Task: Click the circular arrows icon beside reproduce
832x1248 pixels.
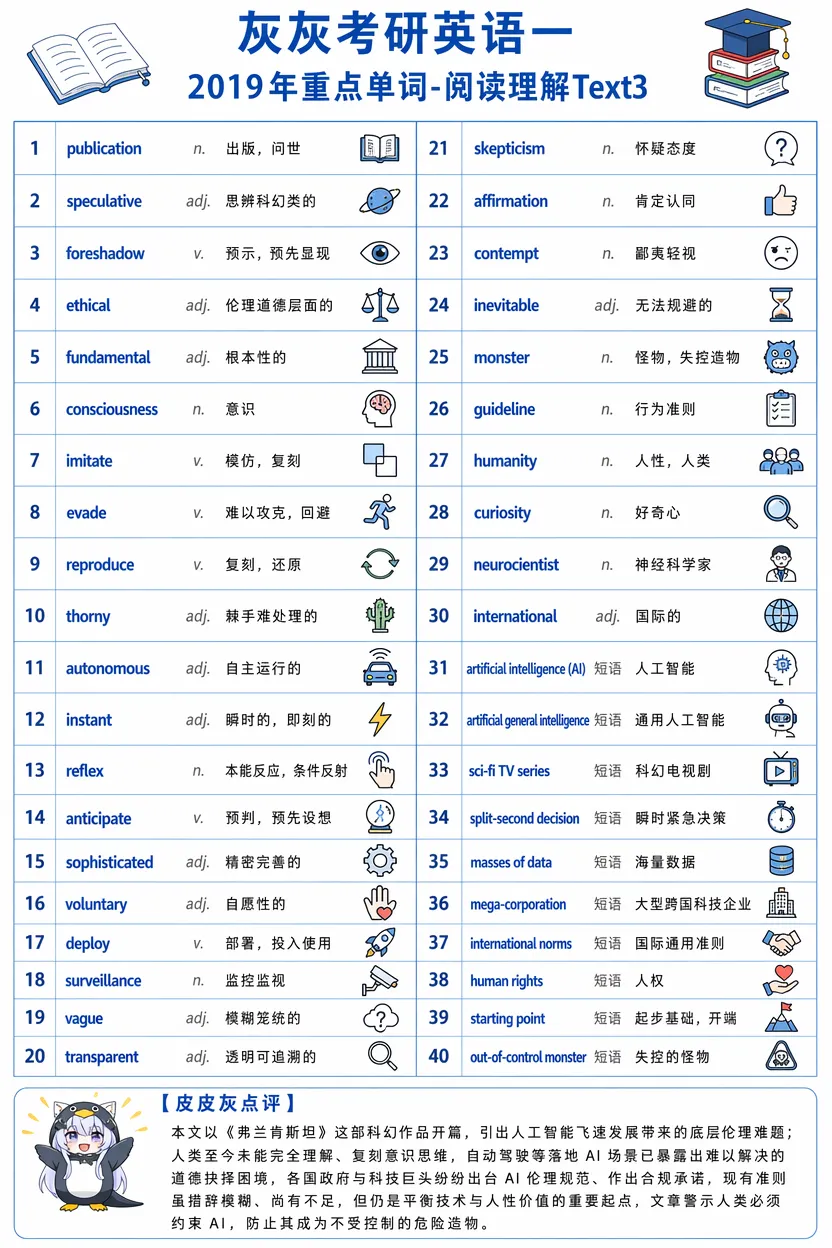Action: (x=380, y=564)
